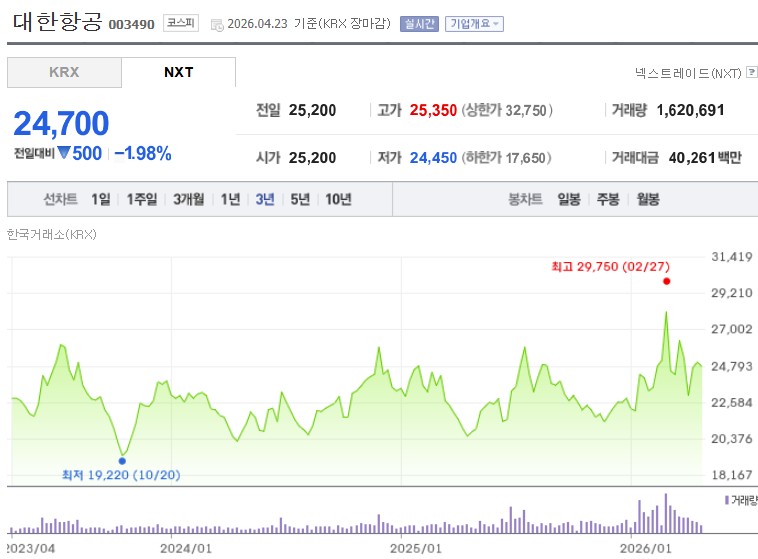758x559 pixels.
Task: Switch to 주봉 candle chart
Action: pos(608,199)
